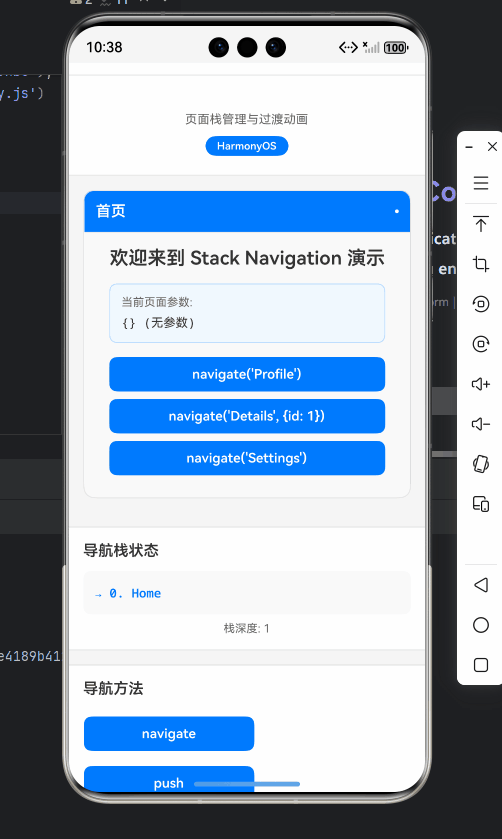Minimize the emulator toolbar panel
Viewport: 502px width, 839px height.
pos(469,147)
